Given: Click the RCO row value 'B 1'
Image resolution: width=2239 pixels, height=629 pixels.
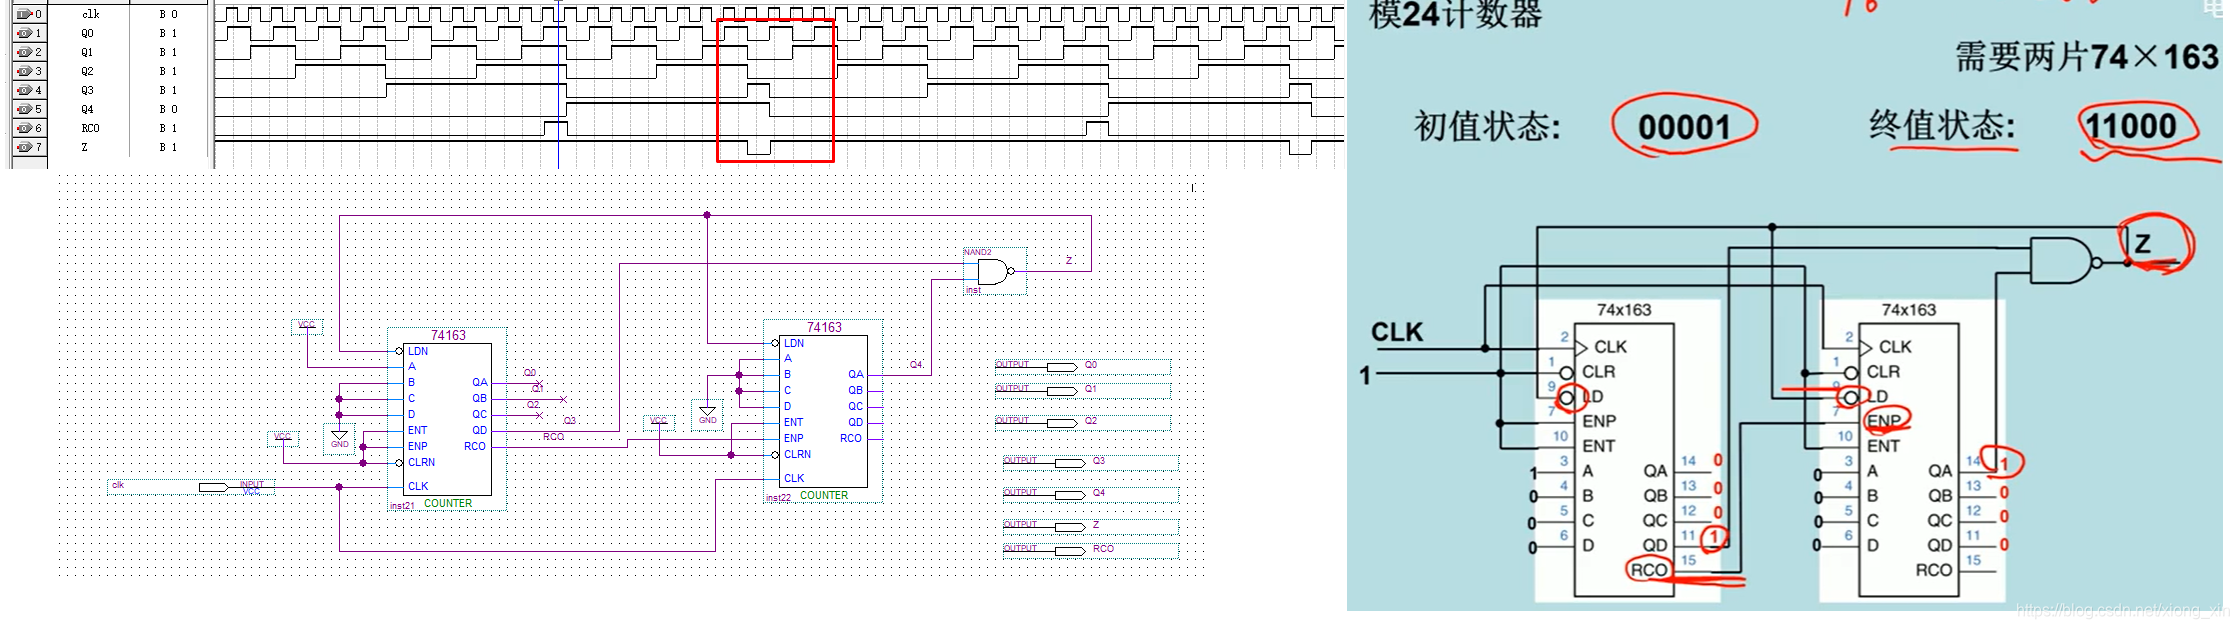Looking at the screenshot, I should (x=168, y=128).
